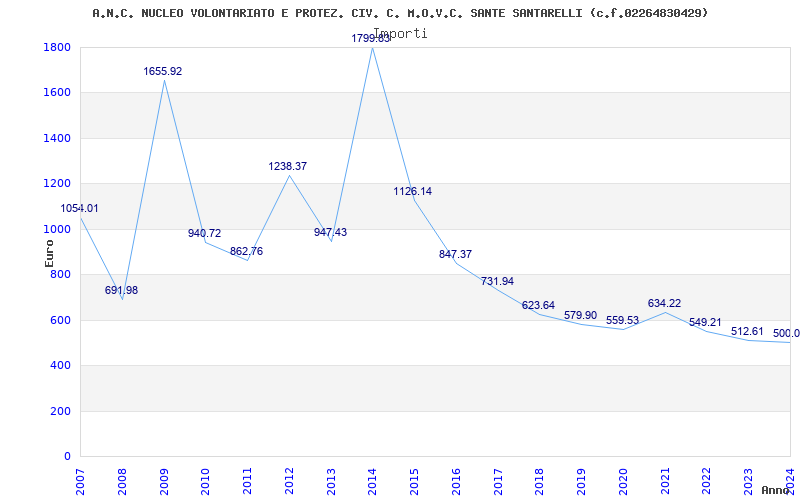Screen dimensions: 800x500
Task: Select the 2024 year tick label
Action: tap(790, 482)
